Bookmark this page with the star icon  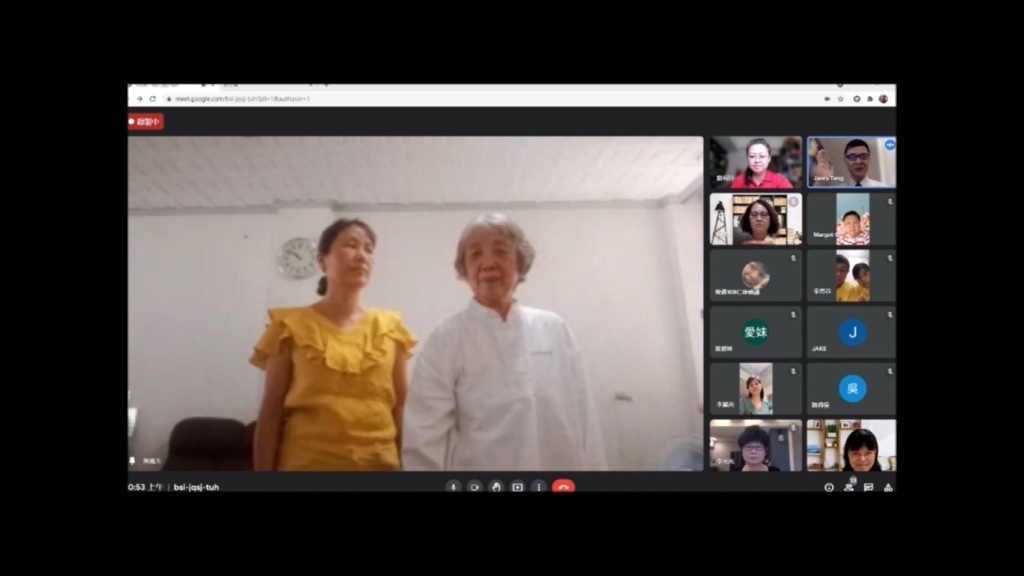pyautogui.click(x=840, y=99)
